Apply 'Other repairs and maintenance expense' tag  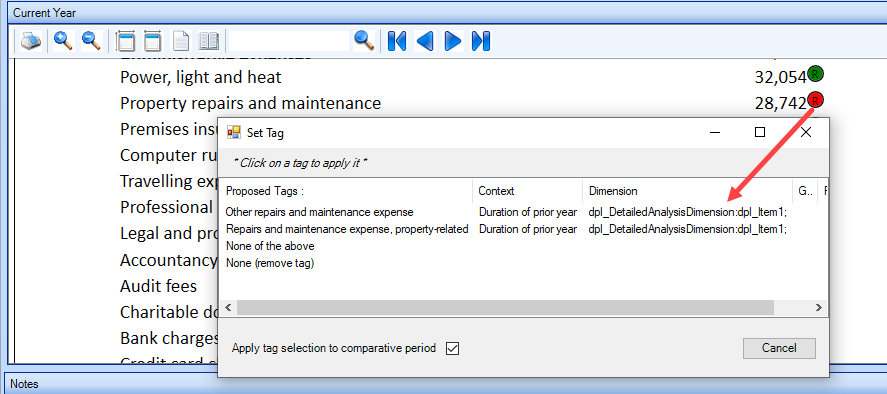tap(320, 212)
